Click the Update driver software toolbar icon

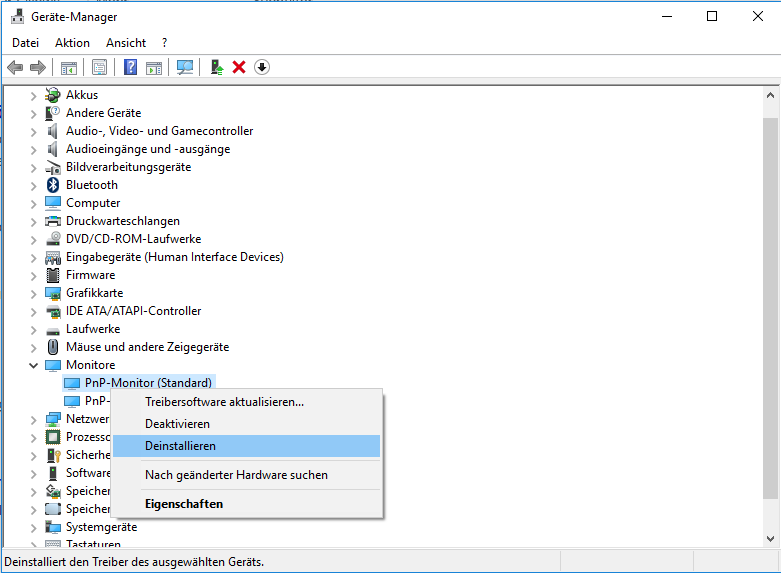pos(217,67)
